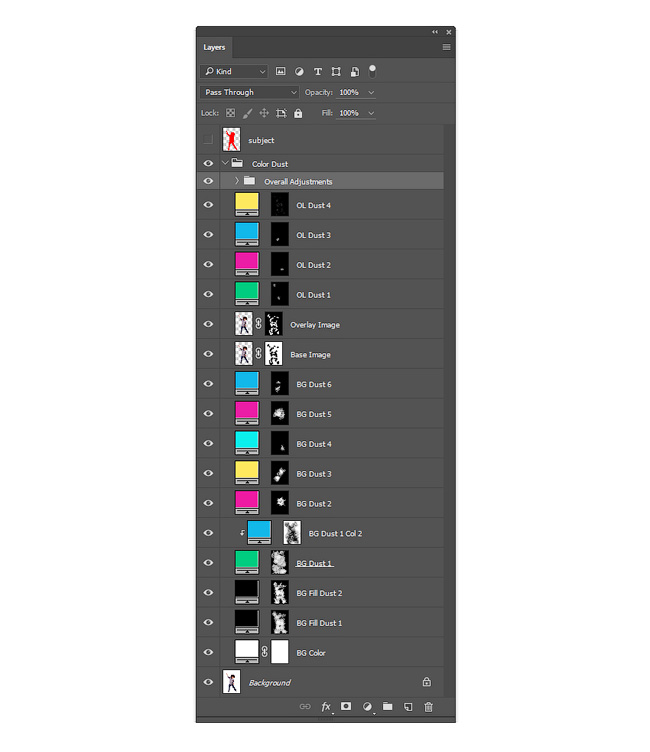Create new fill or adjustment layer
The image size is (650, 752).
pos(367,706)
